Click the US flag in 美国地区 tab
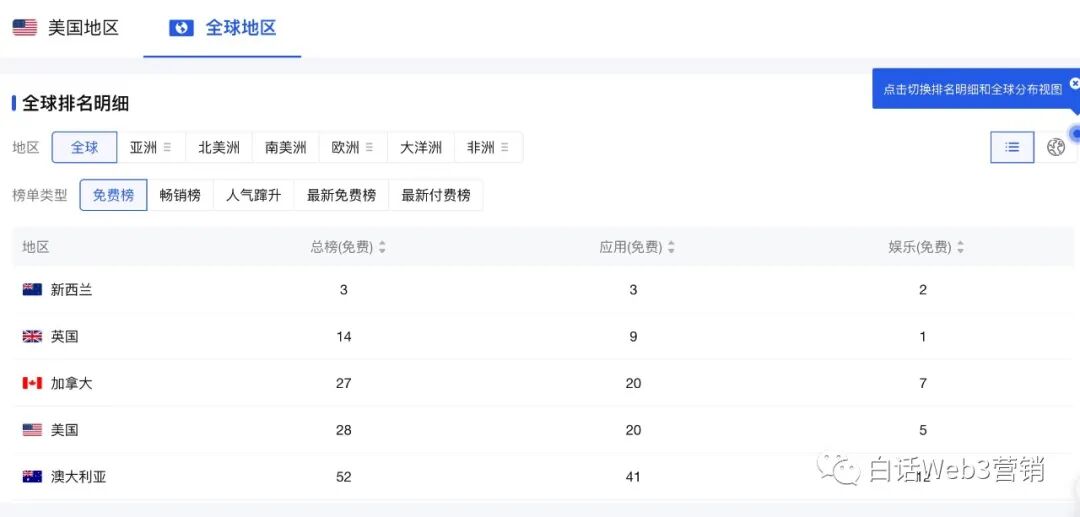 (25, 28)
